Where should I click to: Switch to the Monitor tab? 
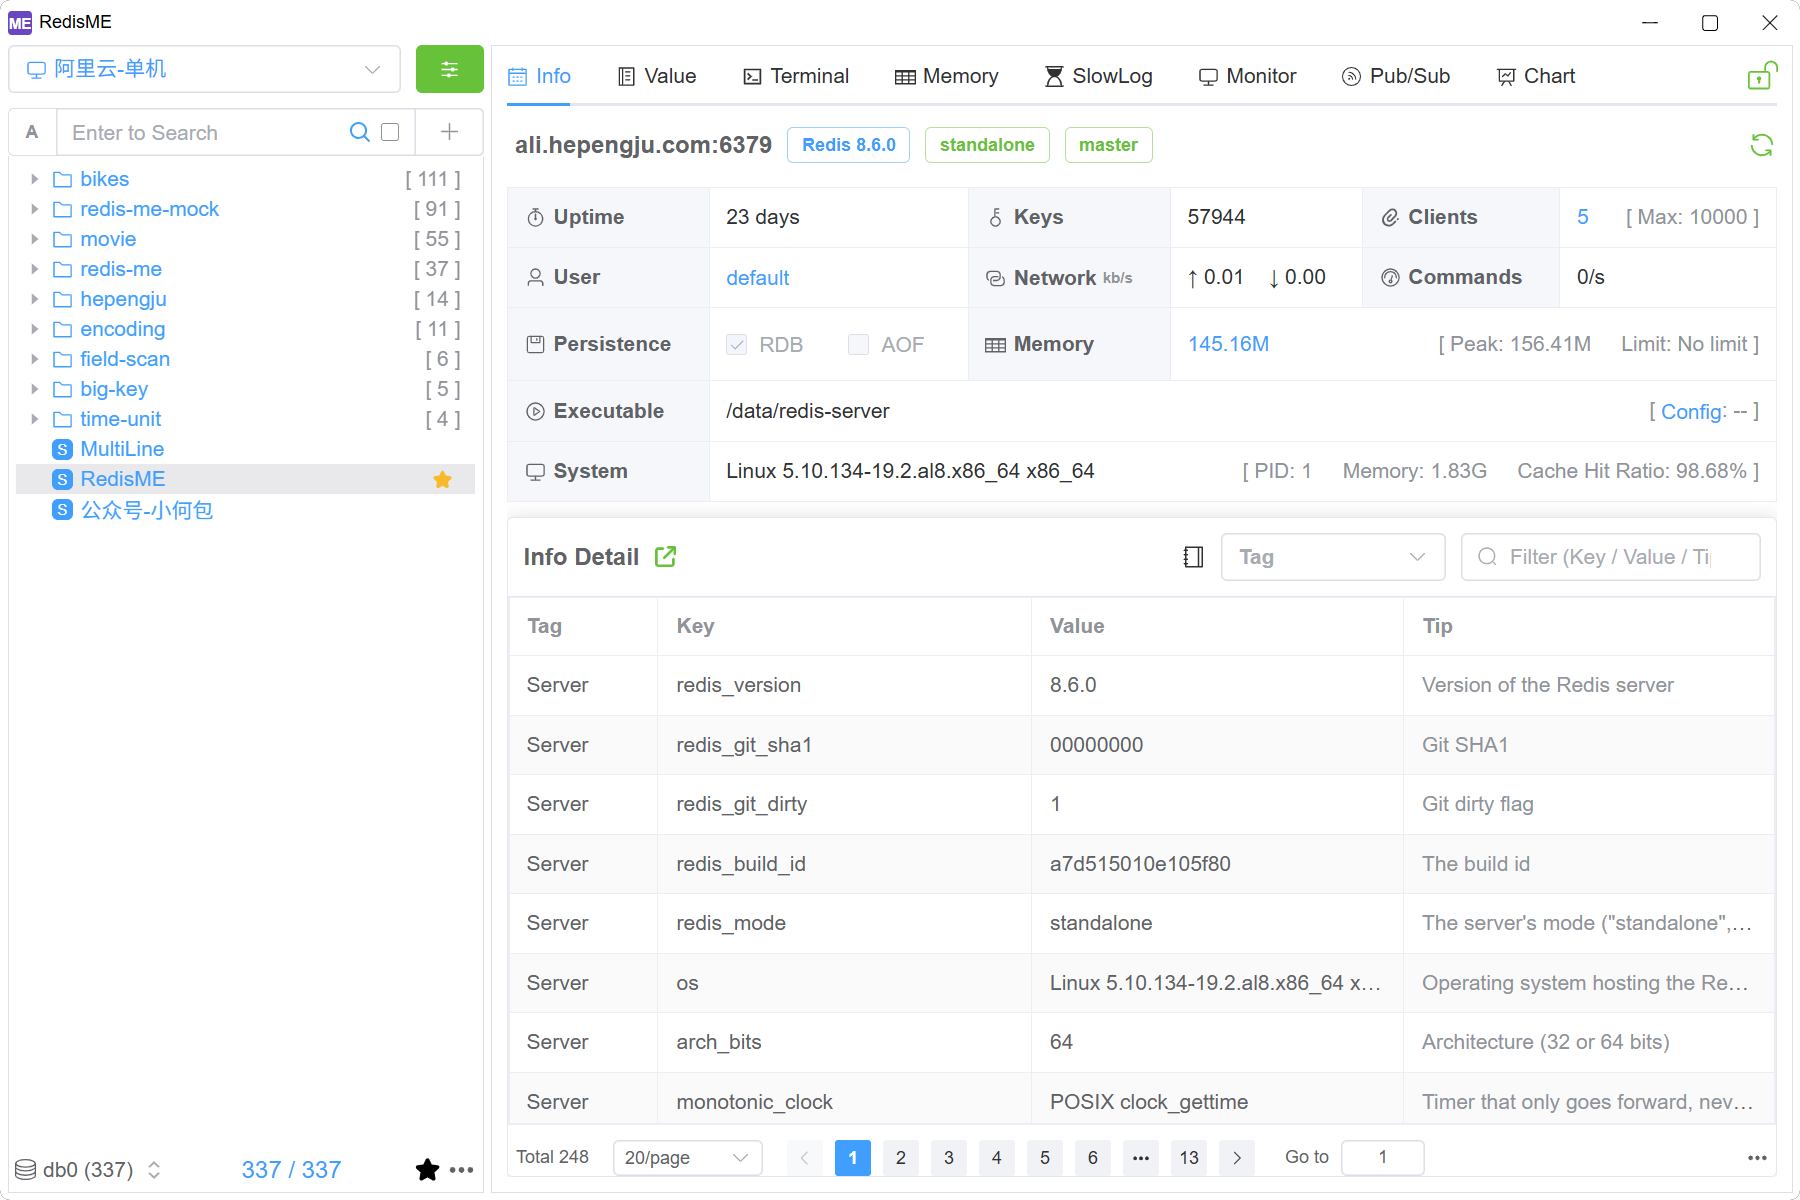tap(1247, 76)
